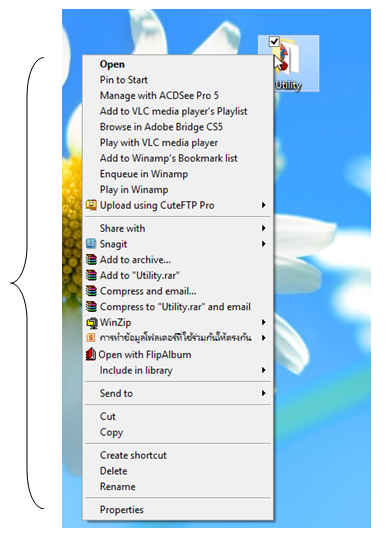This screenshot has height=540, width=385.
Task: Choose Add to archive...
Action: (178, 260)
